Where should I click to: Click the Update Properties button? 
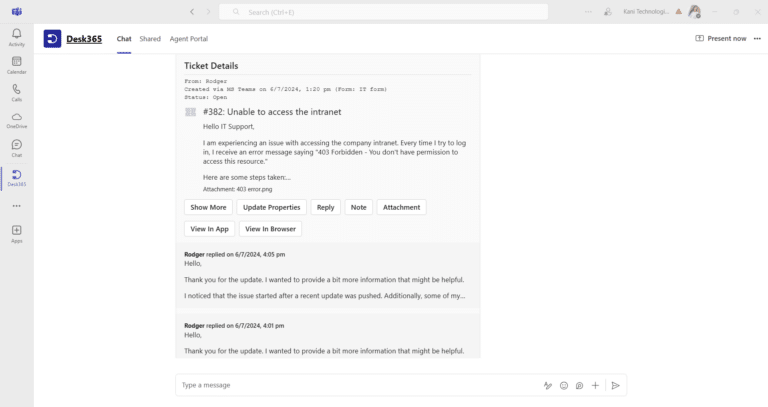click(271, 207)
